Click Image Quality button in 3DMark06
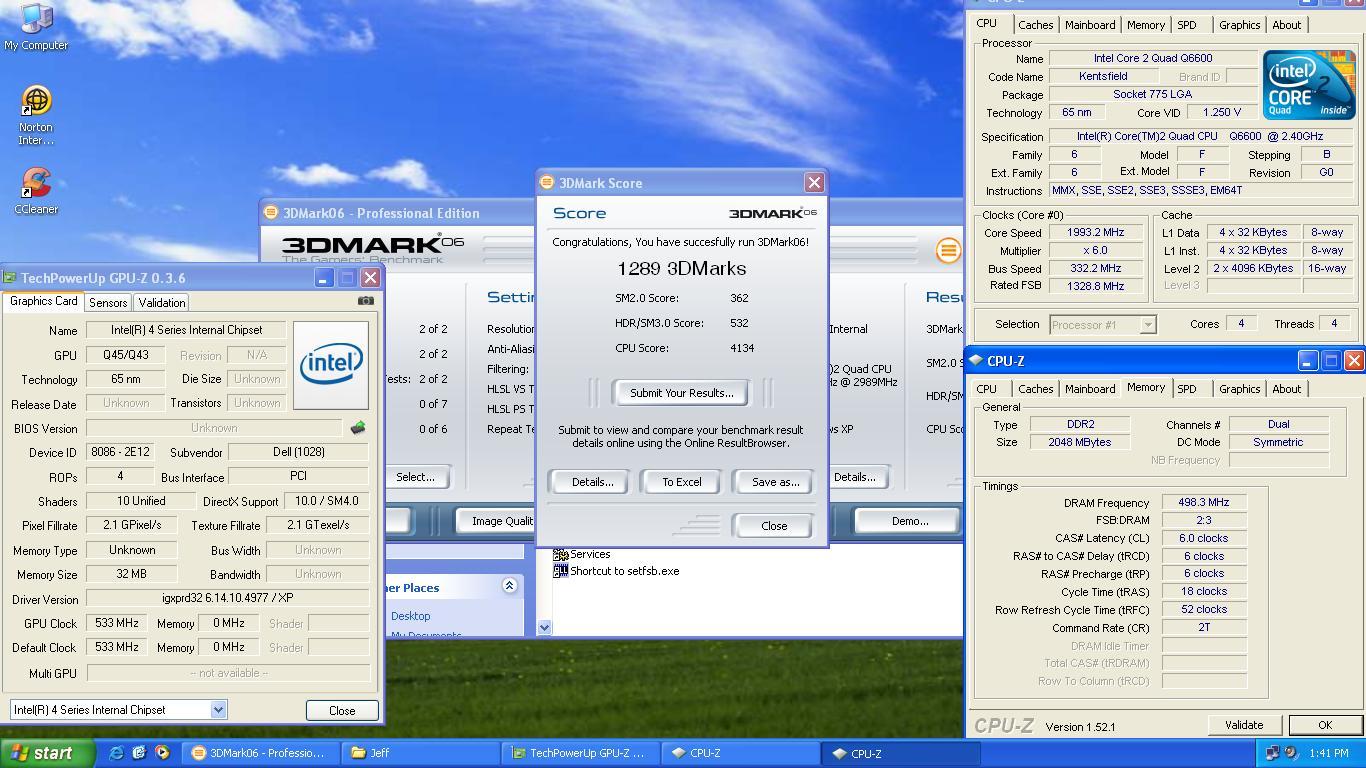1366x768 pixels. coord(497,521)
